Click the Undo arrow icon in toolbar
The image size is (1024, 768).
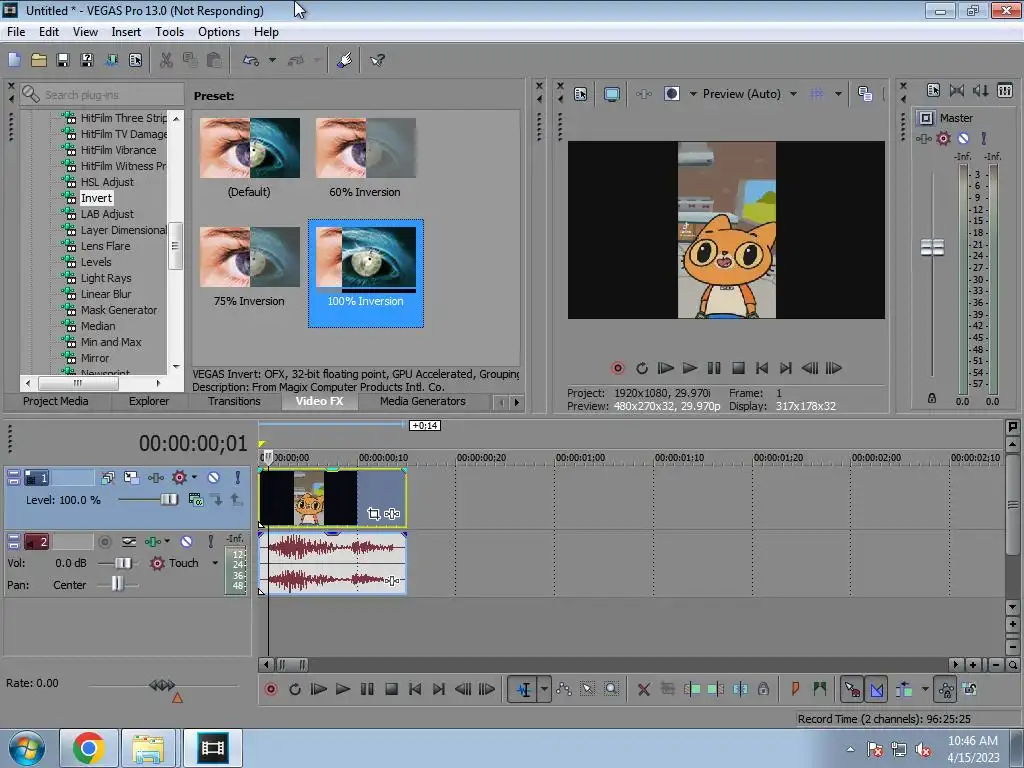251,60
